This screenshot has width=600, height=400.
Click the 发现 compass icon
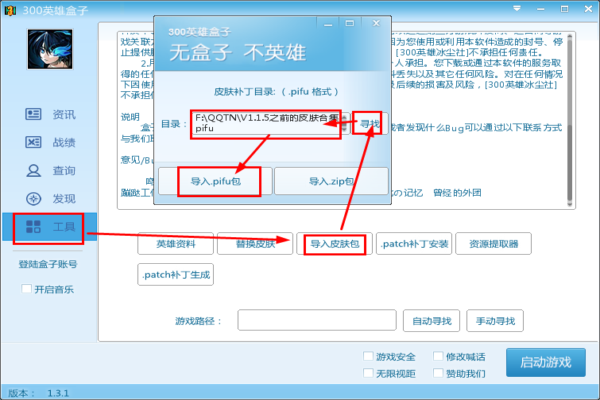pos(33,199)
